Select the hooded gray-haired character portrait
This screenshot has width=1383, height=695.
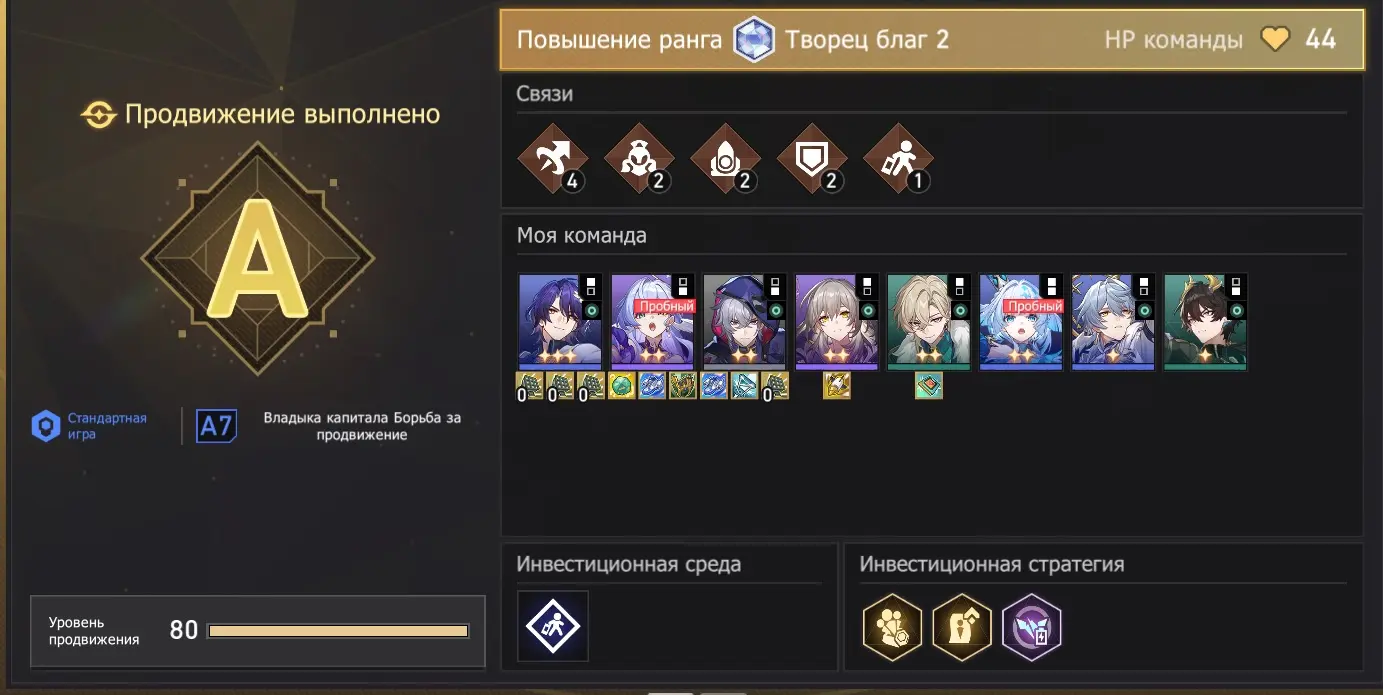(x=745, y=322)
